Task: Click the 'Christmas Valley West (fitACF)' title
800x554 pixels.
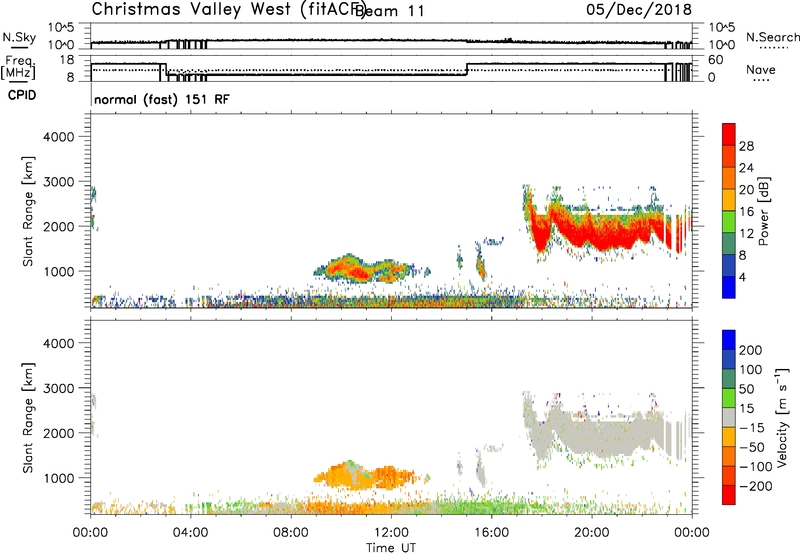Action: 228,10
